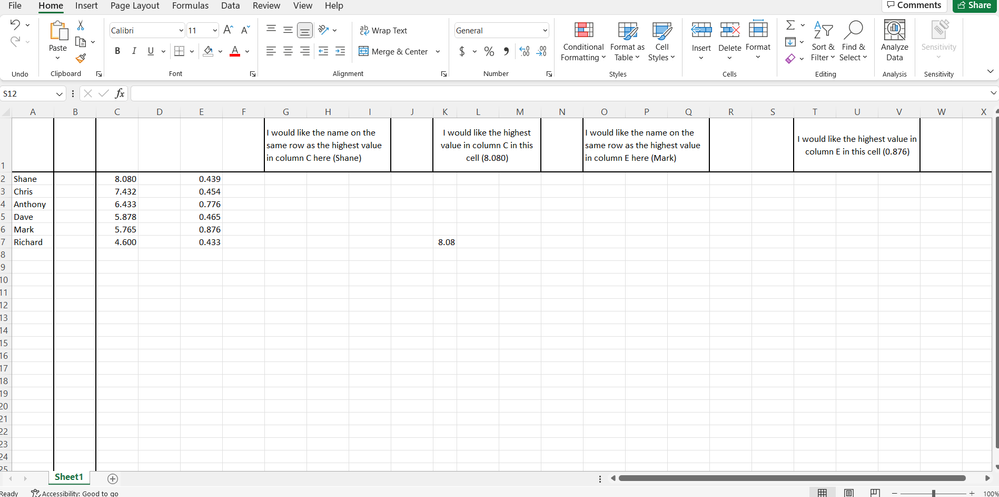999x497 pixels.
Task: Click Increase Indent icon
Action: (x=340, y=51)
